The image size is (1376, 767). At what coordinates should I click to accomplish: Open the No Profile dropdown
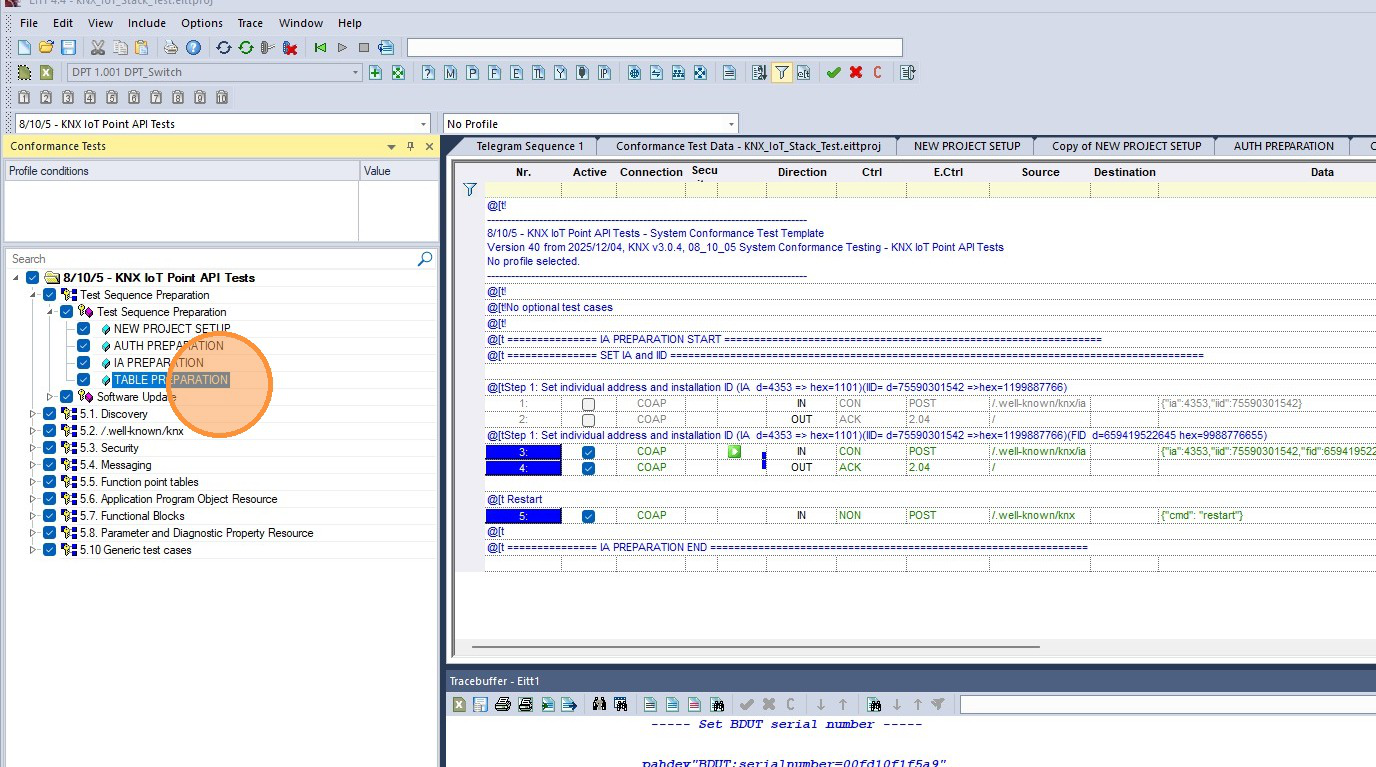(731, 124)
